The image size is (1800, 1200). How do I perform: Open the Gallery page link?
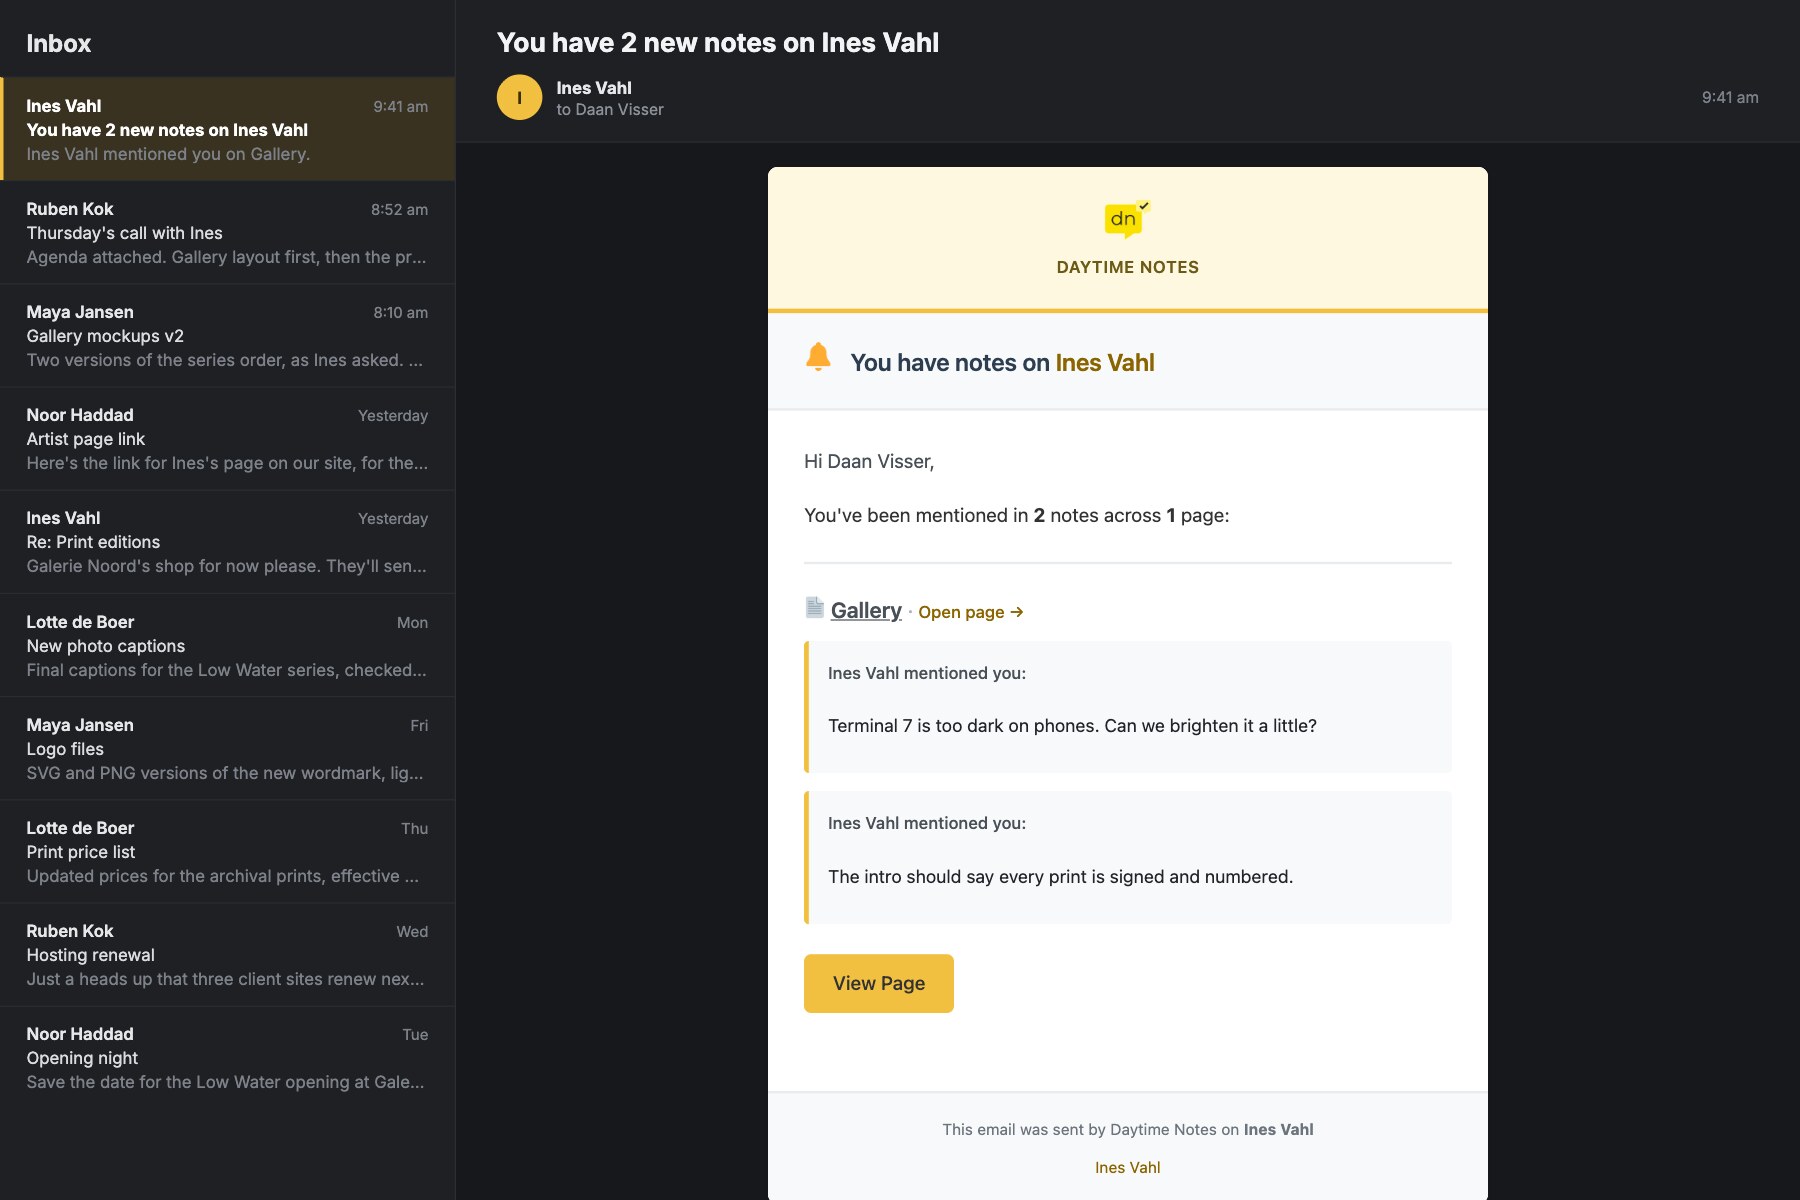tap(866, 610)
